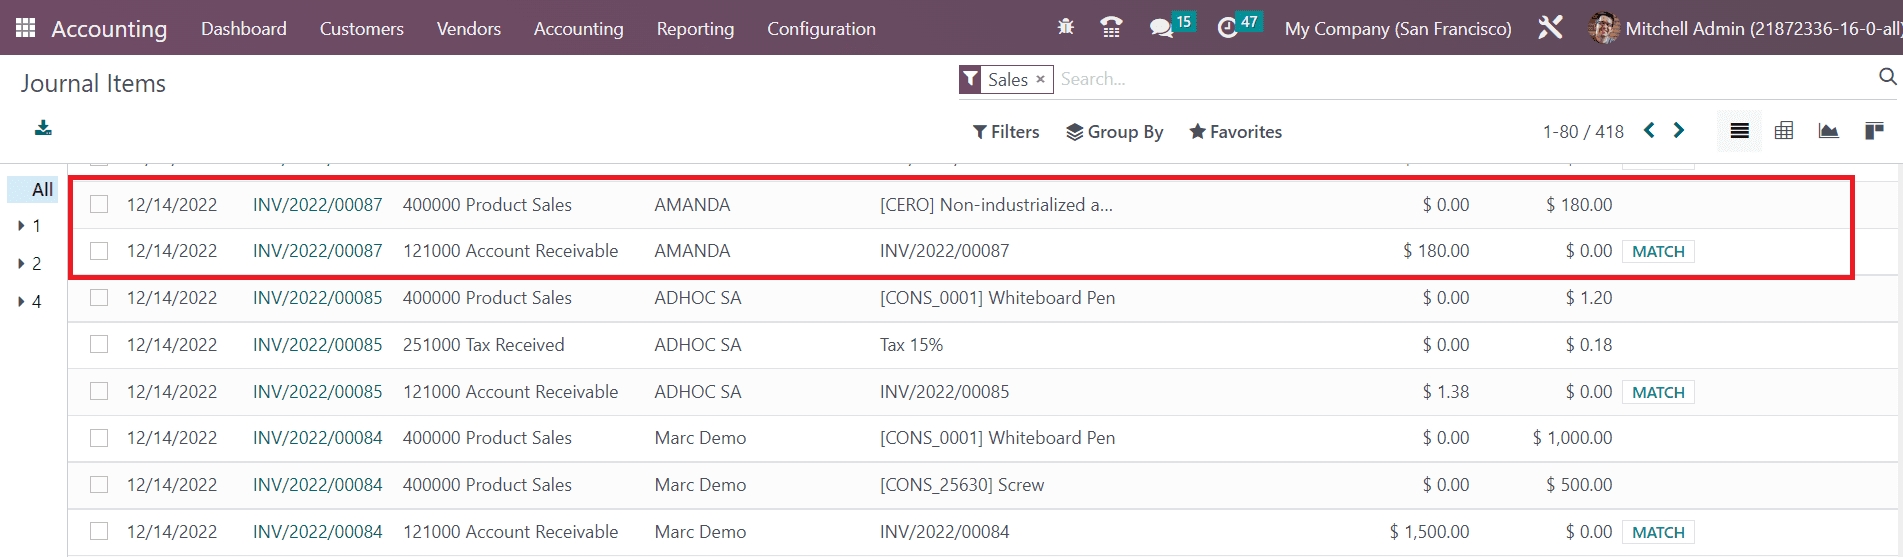This screenshot has height=557, width=1903.
Task: Select checkbox for ADHOC SA Tax Received row
Action: 99,344
